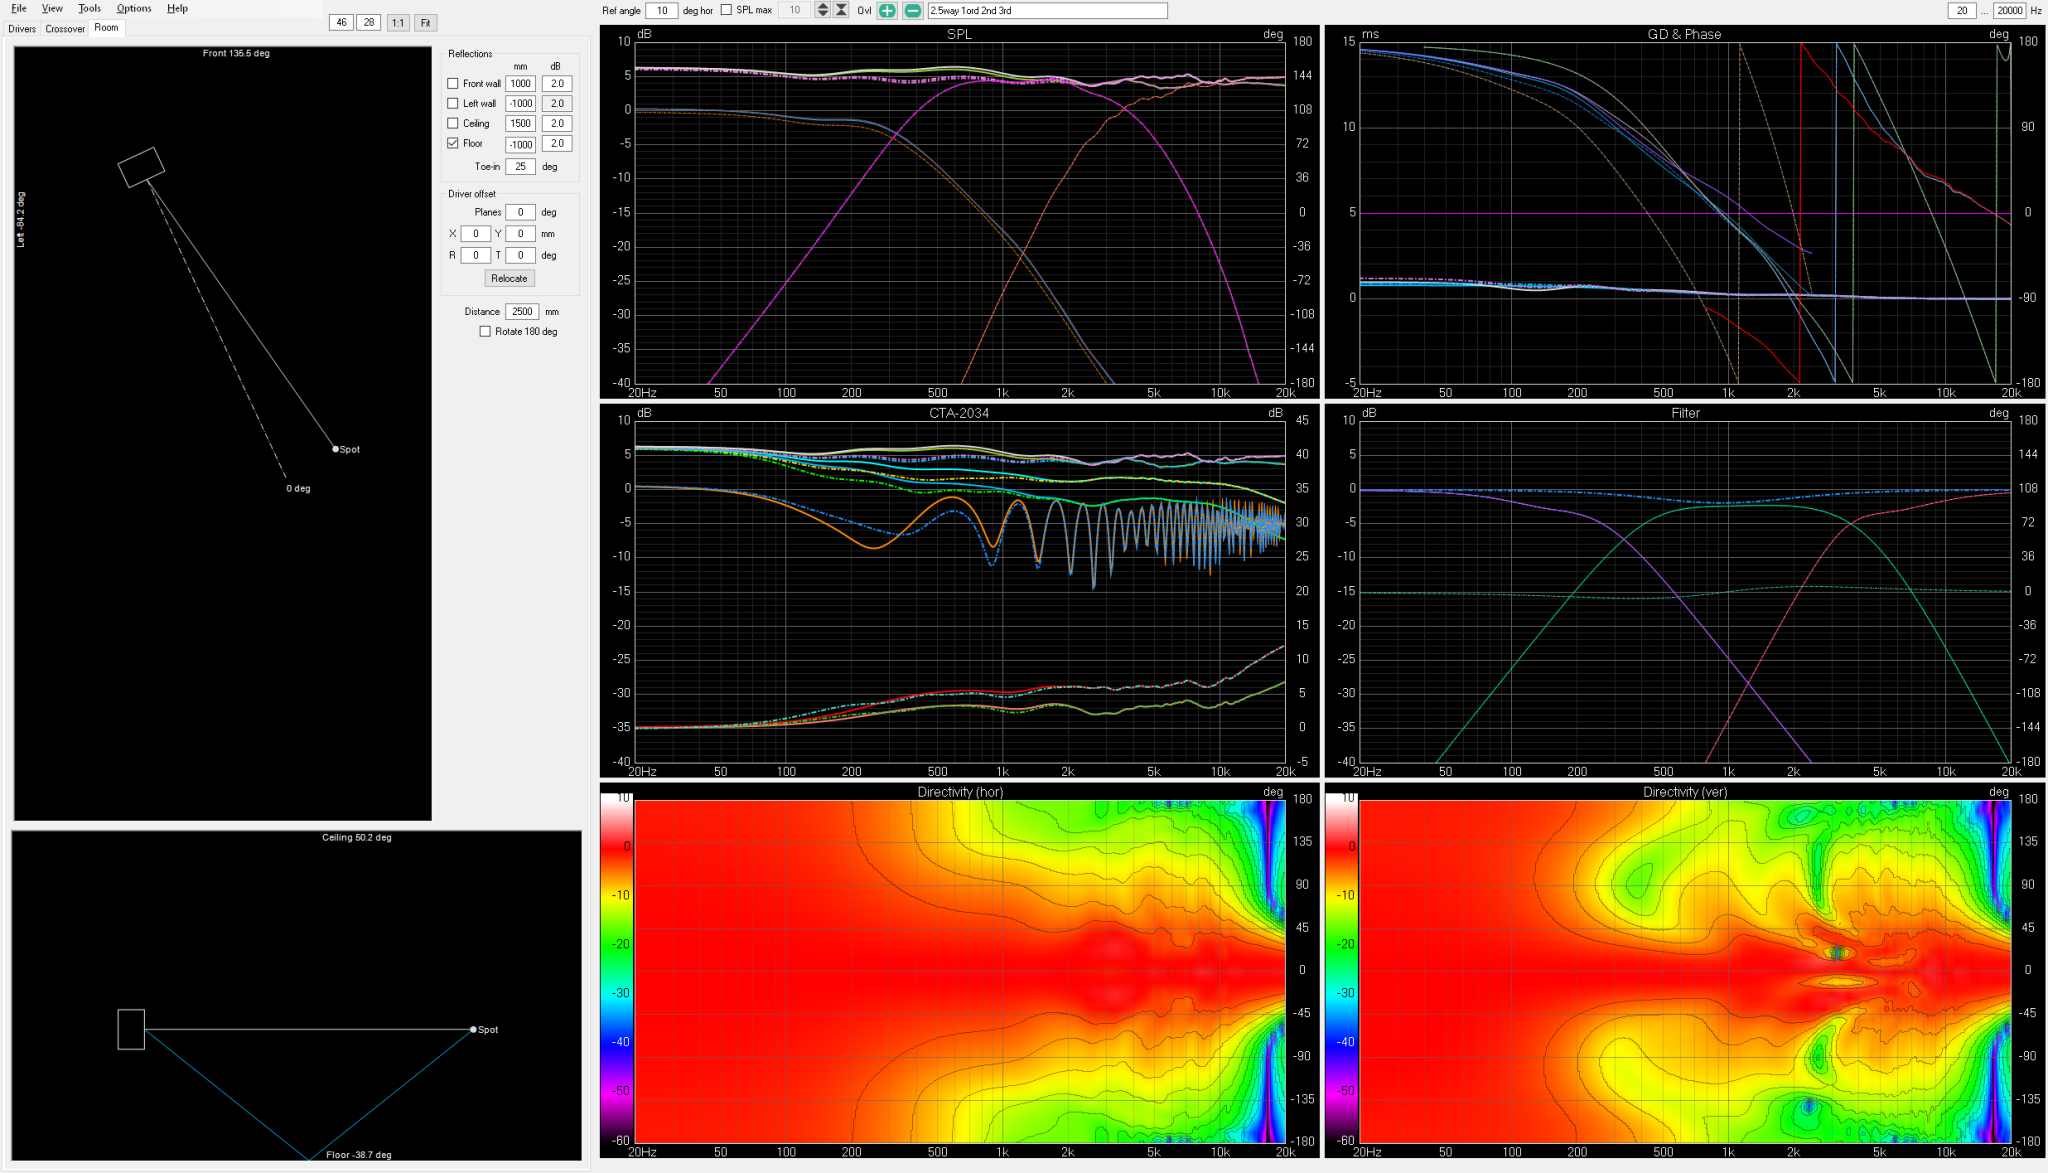Click the minimum frequency field 20
The image size is (2048, 1173).
[1962, 11]
